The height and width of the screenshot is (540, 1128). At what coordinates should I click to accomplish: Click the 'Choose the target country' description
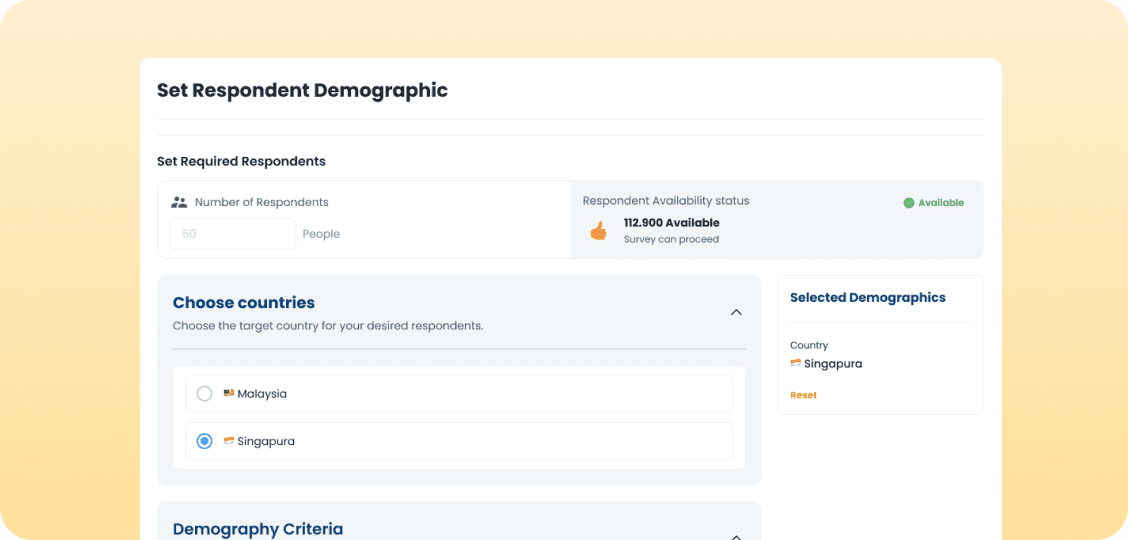(x=328, y=326)
